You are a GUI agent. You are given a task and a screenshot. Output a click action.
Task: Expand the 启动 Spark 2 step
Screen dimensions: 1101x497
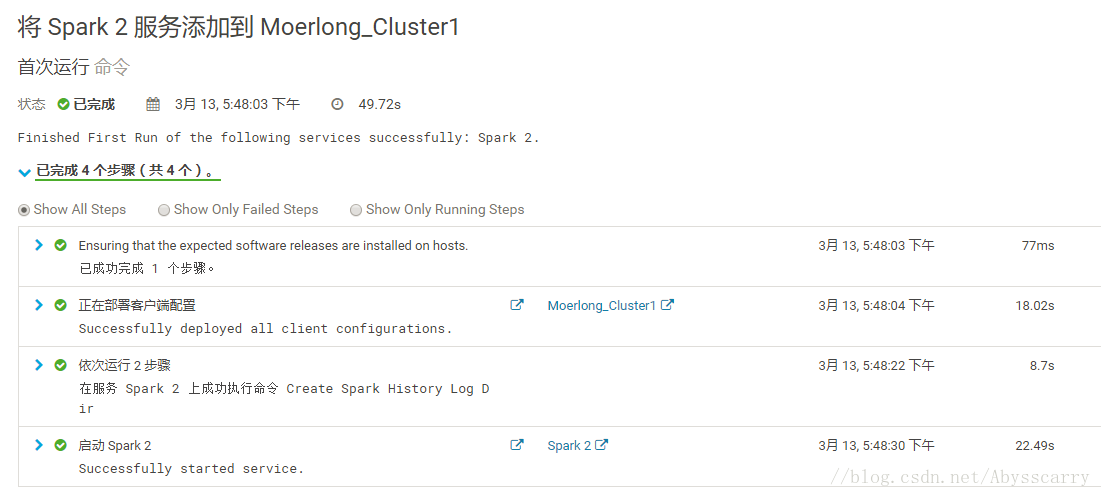pos(39,445)
